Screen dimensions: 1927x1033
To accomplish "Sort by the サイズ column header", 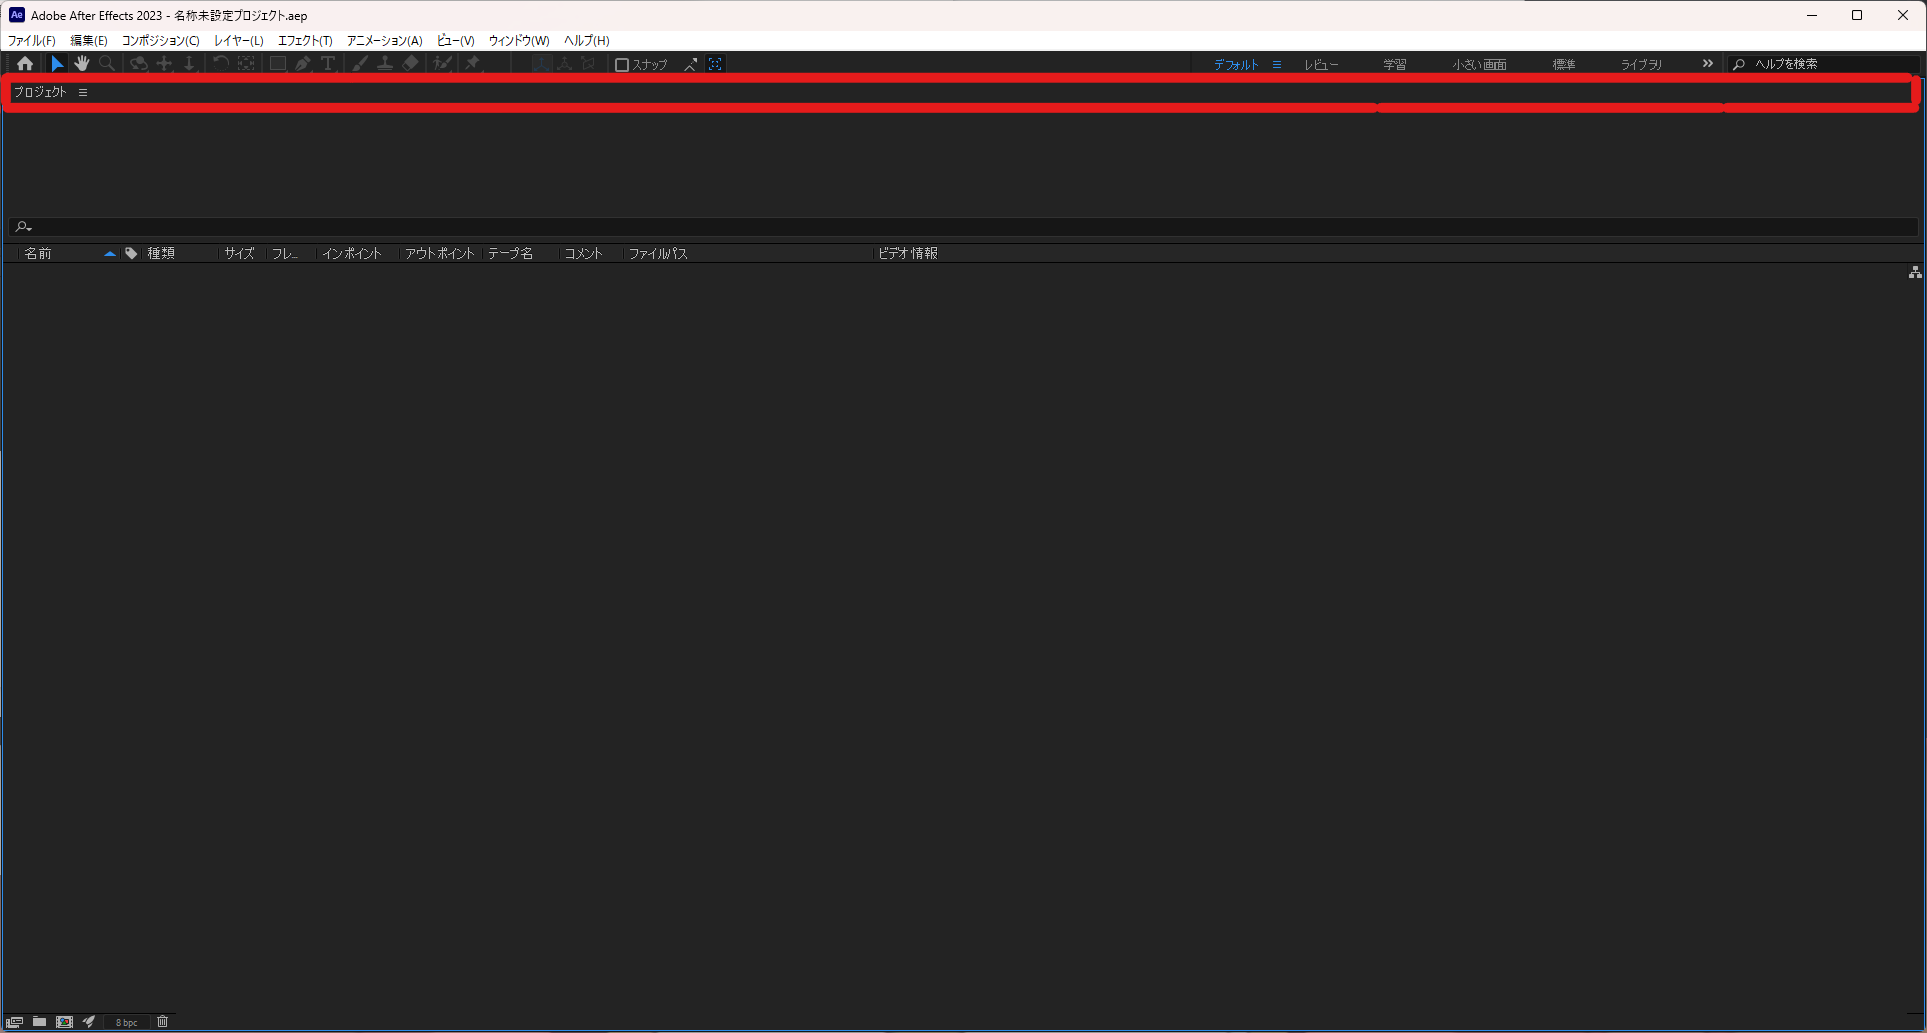I will tap(239, 254).
